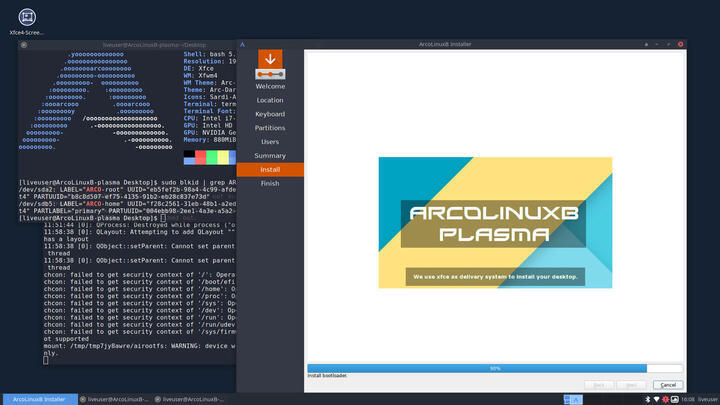The height and width of the screenshot is (405, 720).
Task: Select the Location step in sidebar
Action: point(270,100)
